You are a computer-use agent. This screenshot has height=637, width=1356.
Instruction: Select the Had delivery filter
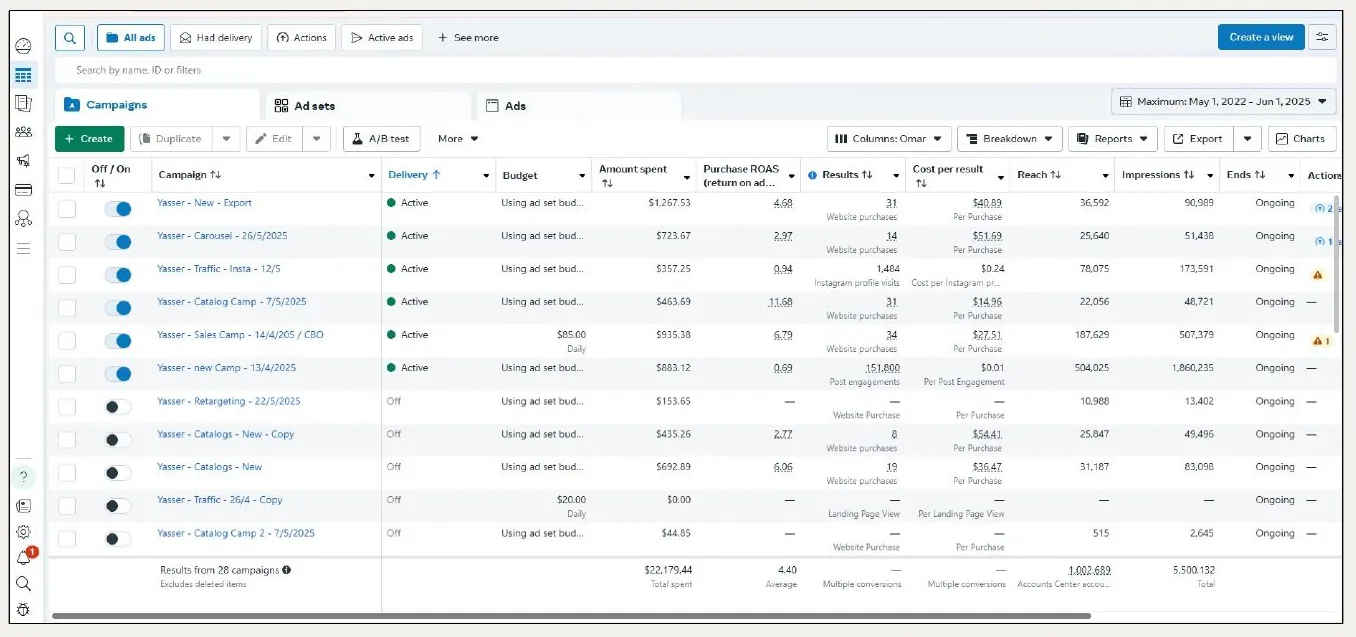215,38
